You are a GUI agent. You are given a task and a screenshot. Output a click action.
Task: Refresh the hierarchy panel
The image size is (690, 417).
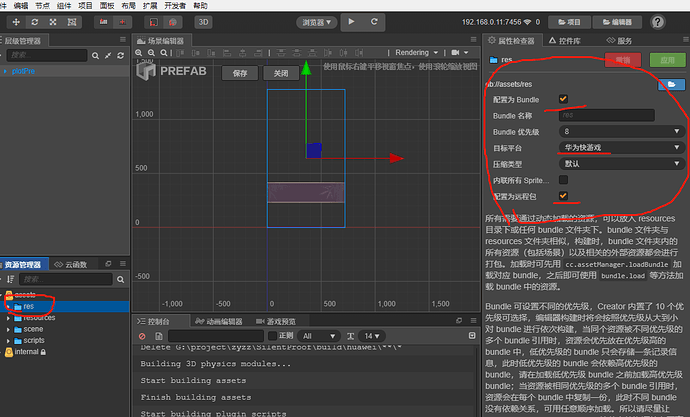coord(121,56)
